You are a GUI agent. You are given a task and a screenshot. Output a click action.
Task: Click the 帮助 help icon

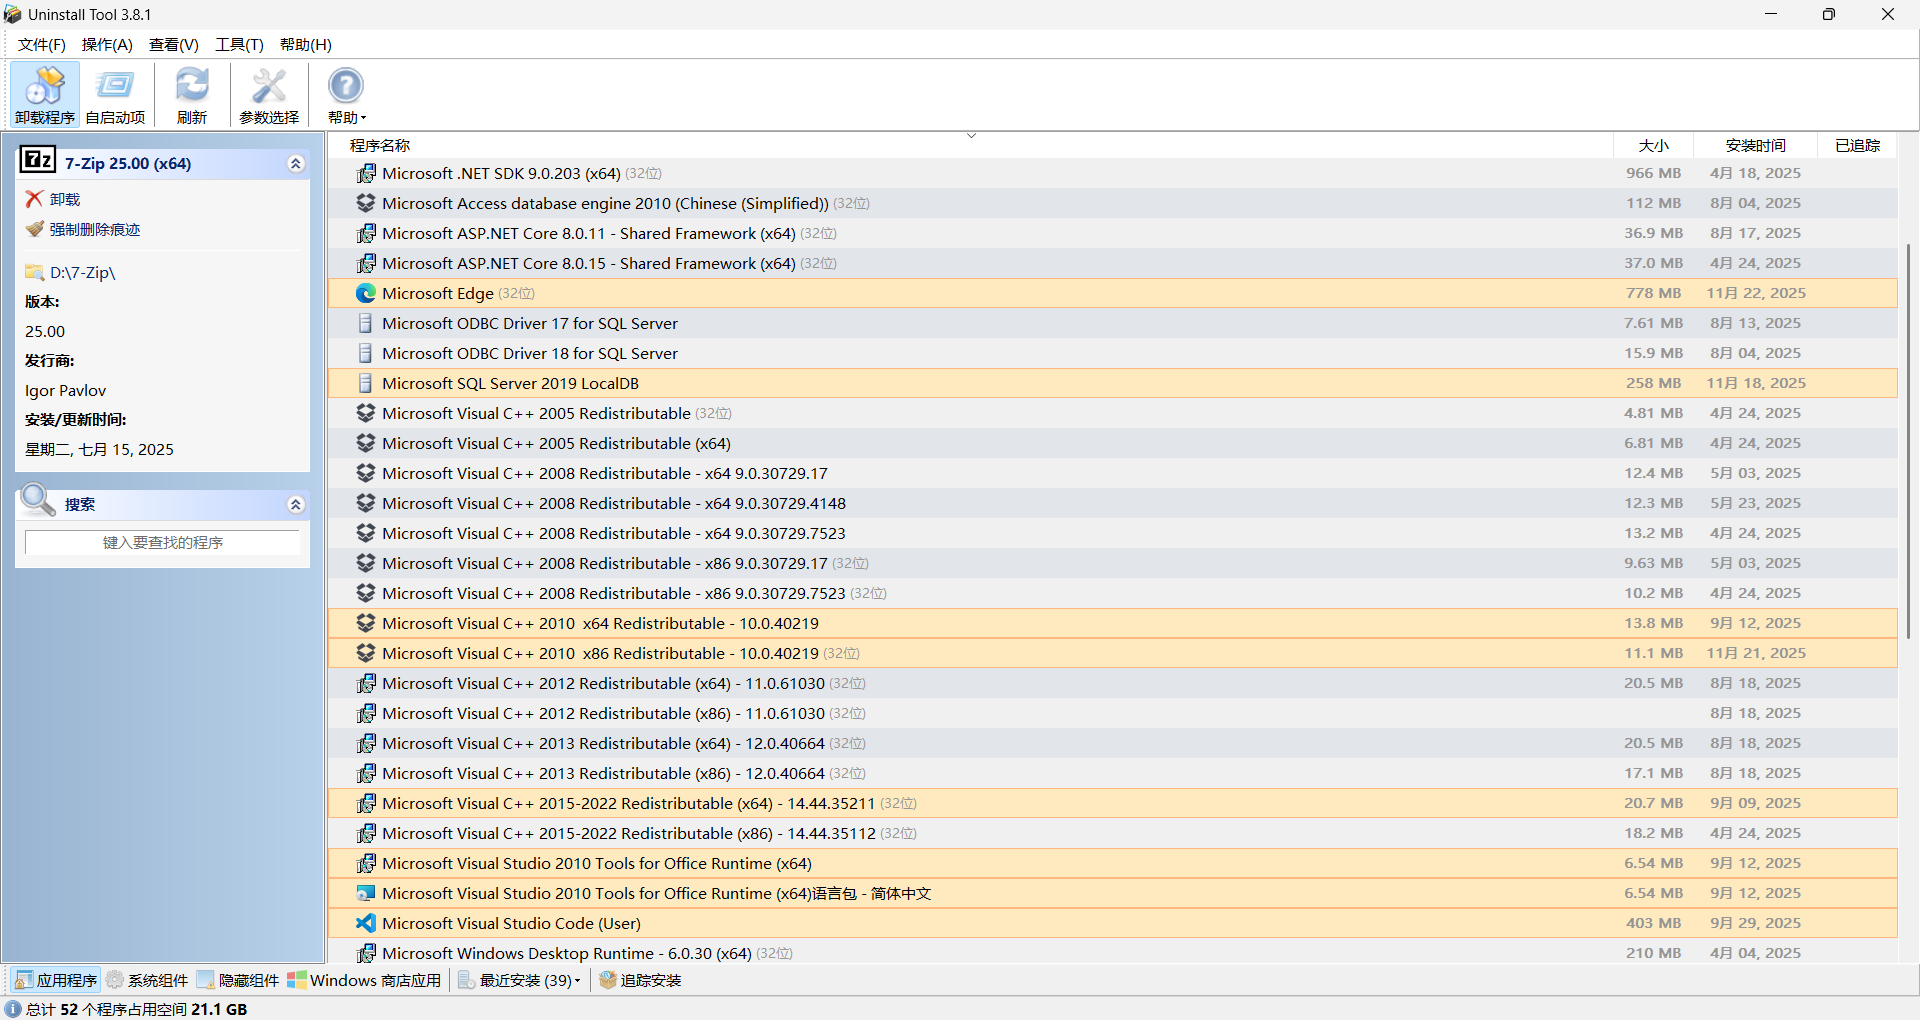click(x=345, y=93)
